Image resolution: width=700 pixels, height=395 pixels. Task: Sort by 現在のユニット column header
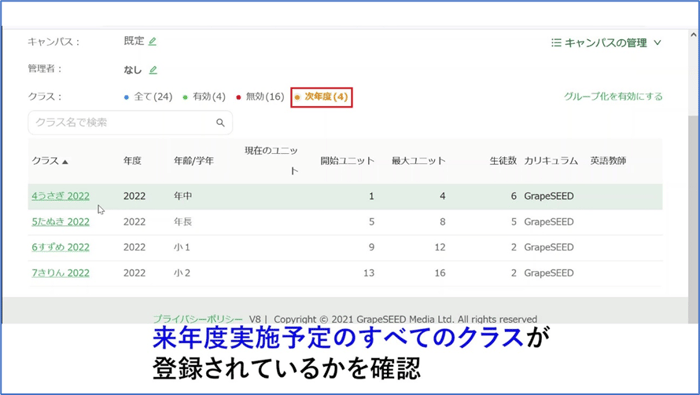click(x=271, y=161)
